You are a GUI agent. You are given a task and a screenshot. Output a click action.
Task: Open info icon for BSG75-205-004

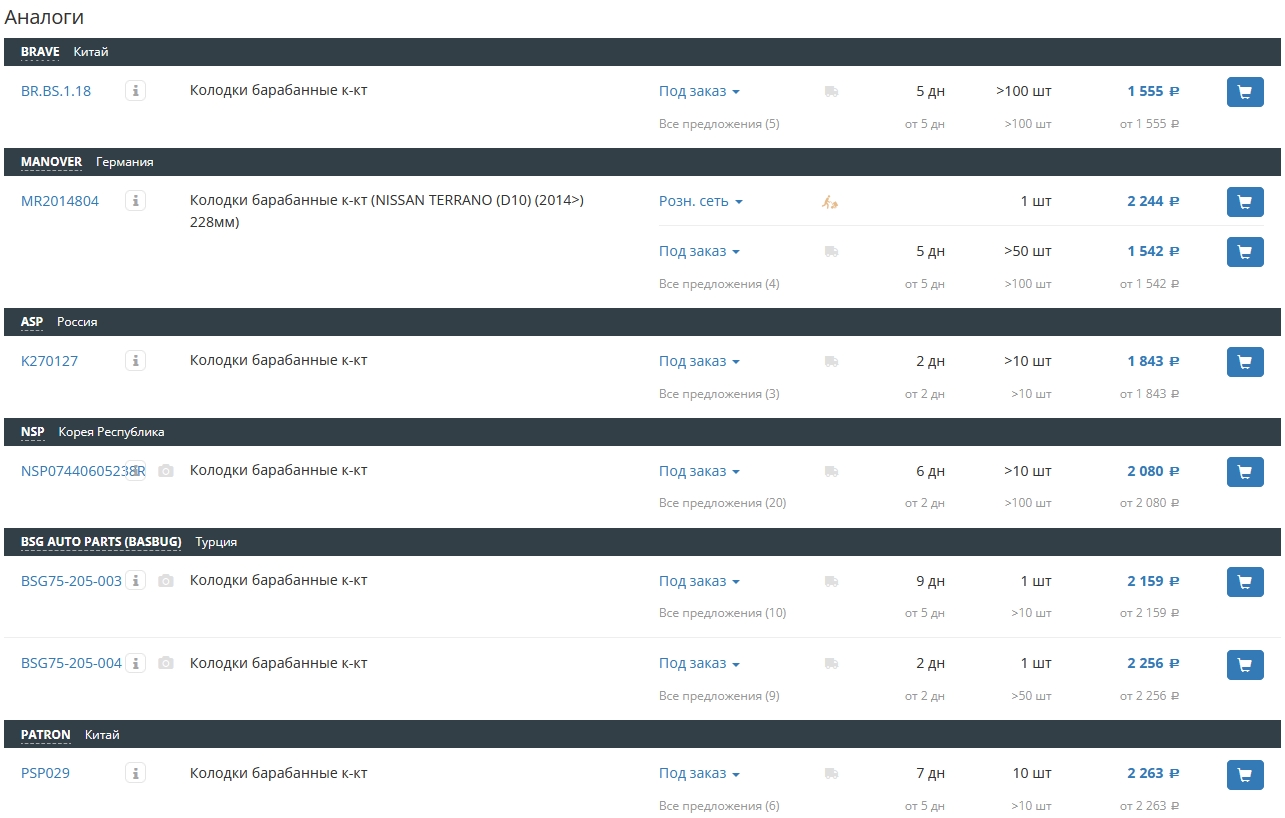coord(136,663)
